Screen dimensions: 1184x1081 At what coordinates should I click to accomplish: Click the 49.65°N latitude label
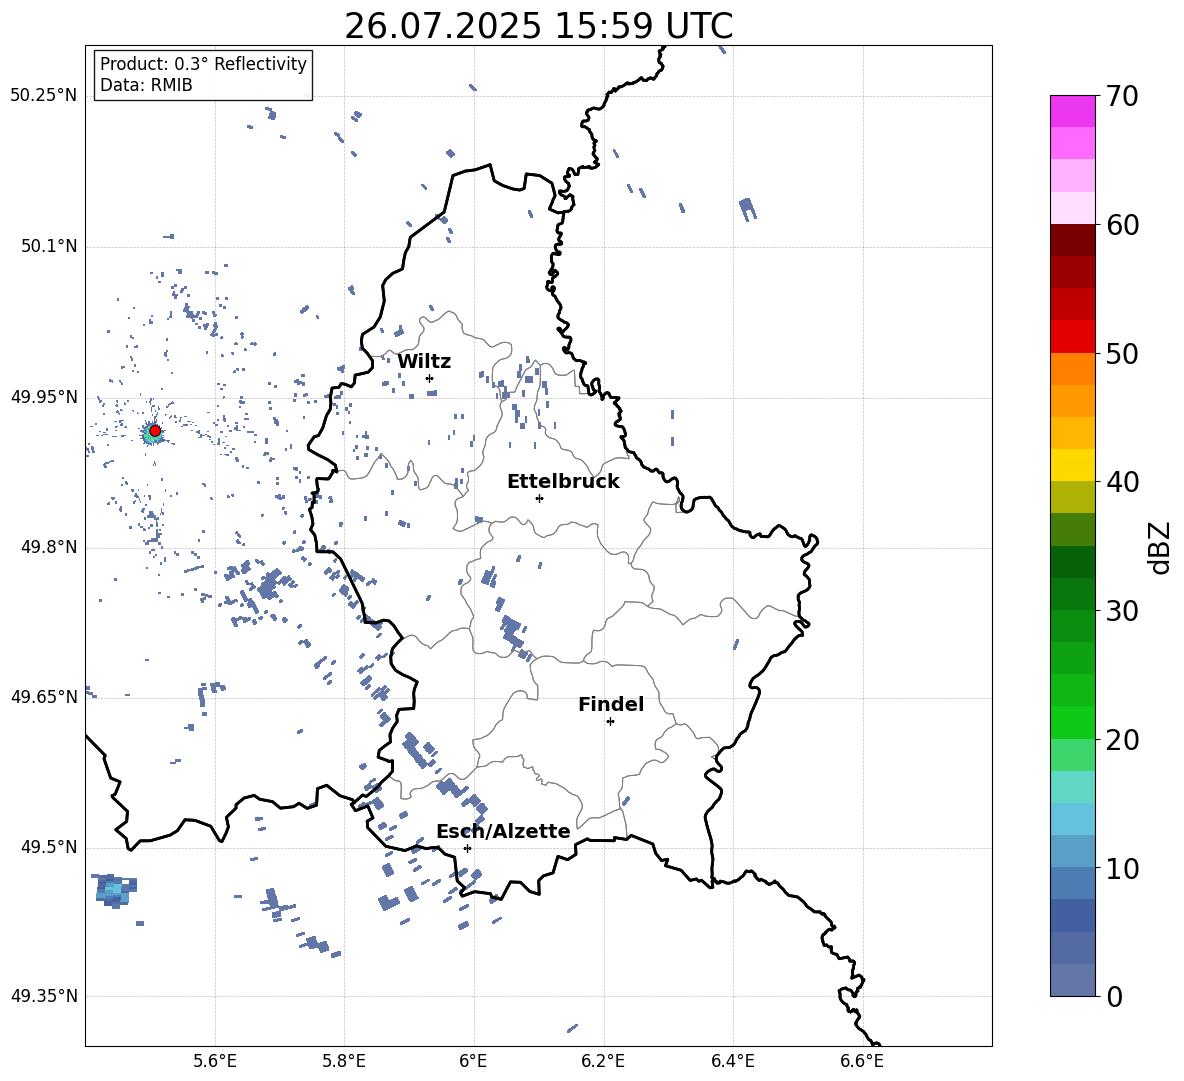click(x=44, y=697)
